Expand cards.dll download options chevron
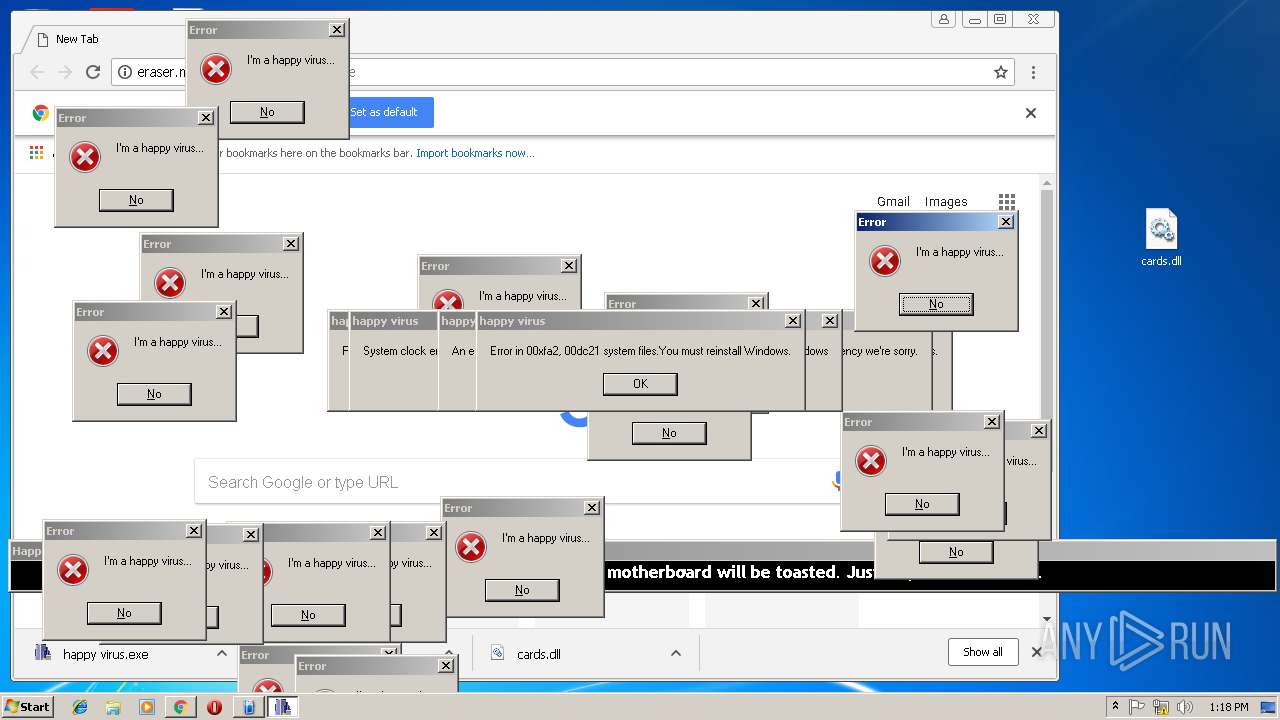The image size is (1280, 720). pos(676,654)
